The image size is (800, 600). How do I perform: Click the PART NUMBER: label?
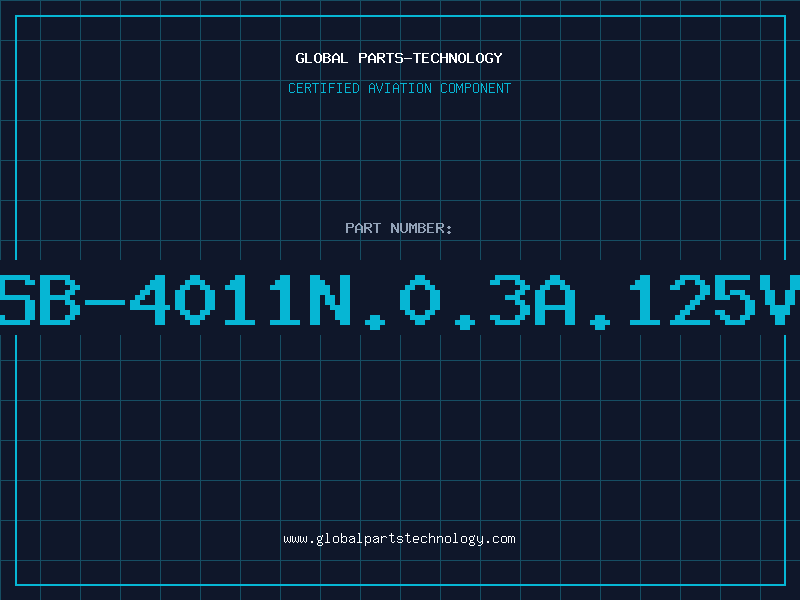[x=399, y=228]
